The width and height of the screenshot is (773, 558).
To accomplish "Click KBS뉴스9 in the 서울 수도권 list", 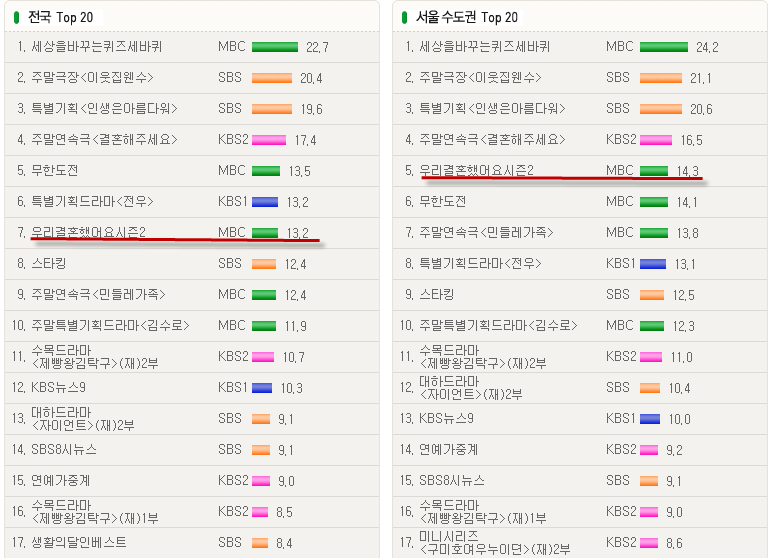I will tap(446, 419).
